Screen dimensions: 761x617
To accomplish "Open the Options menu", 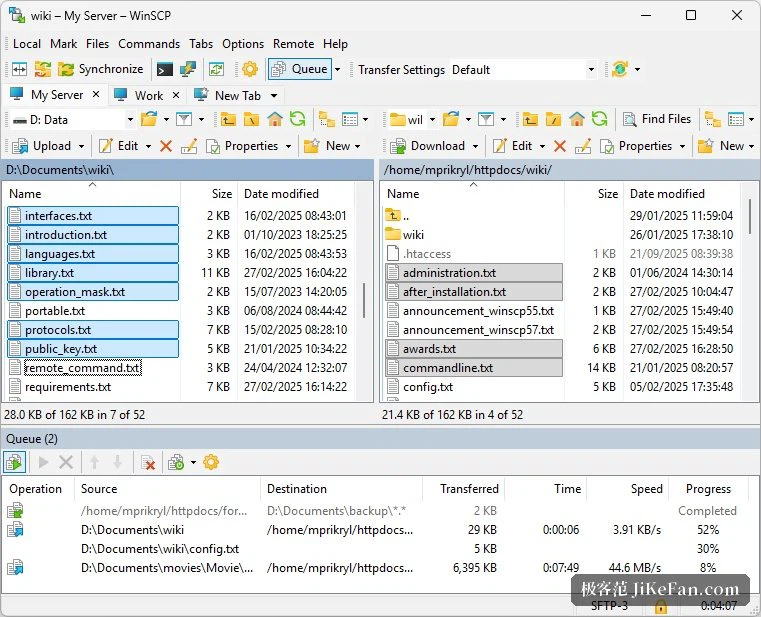I will [x=243, y=44].
